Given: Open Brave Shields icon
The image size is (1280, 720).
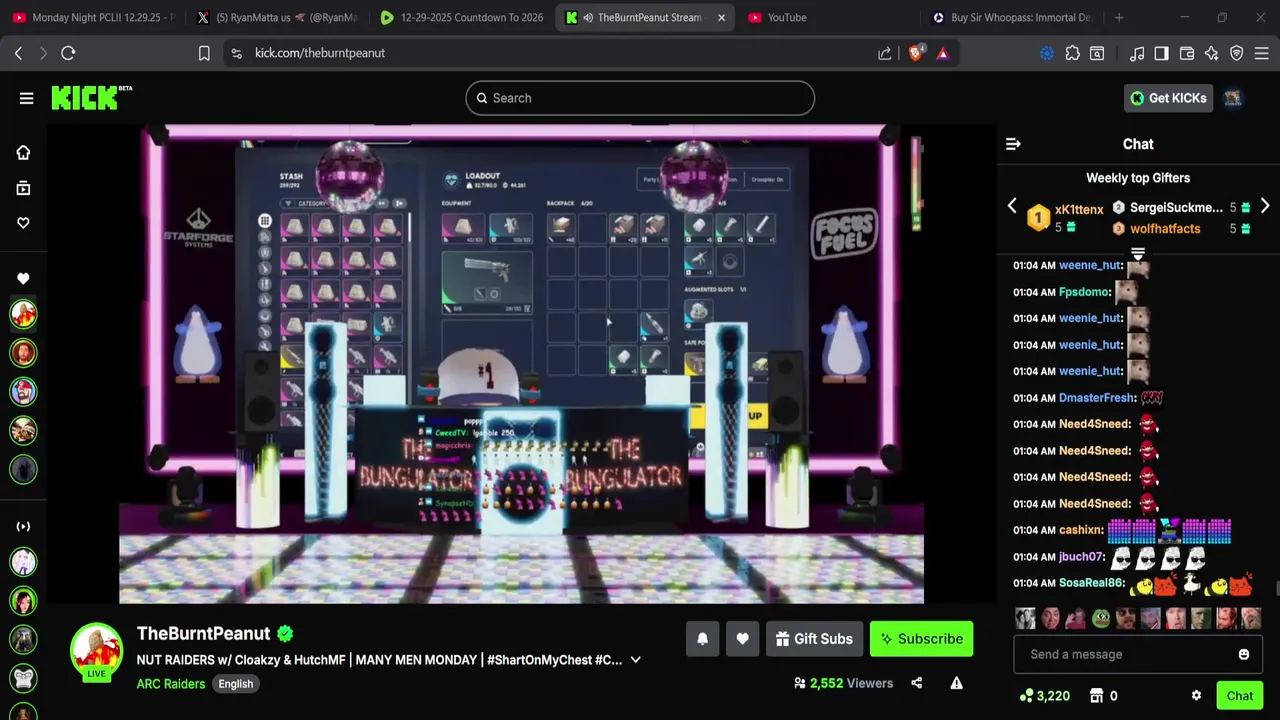Looking at the screenshot, I should click(x=915, y=53).
